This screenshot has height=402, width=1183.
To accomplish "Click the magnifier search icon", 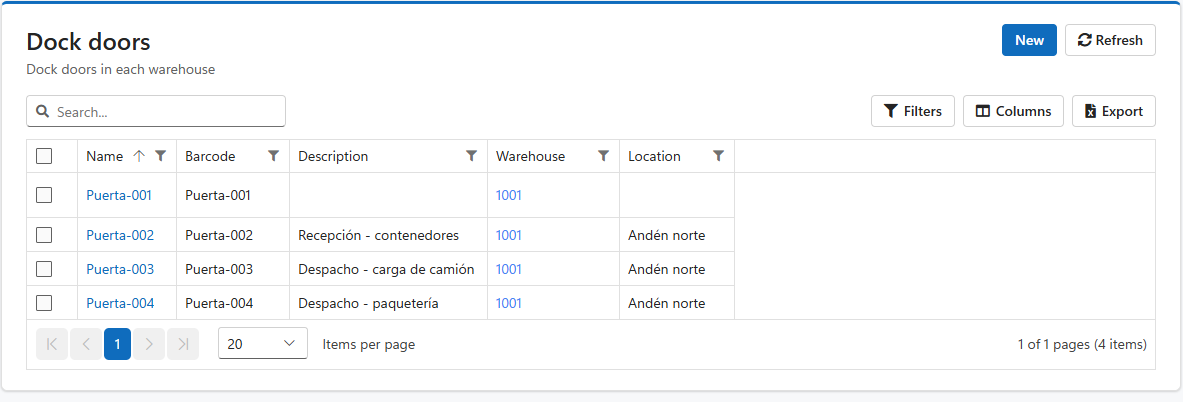I will click(43, 112).
